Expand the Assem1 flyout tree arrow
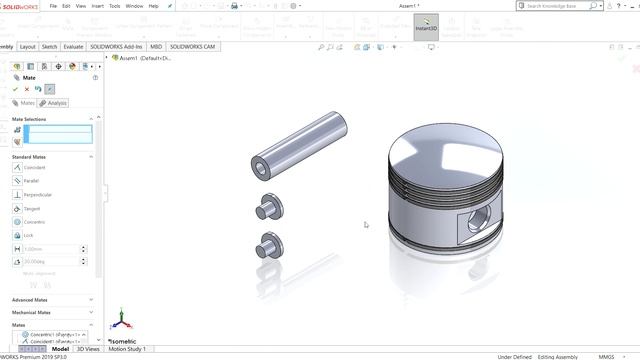Image resolution: width=640 pixels, height=360 pixels. tap(107, 58)
